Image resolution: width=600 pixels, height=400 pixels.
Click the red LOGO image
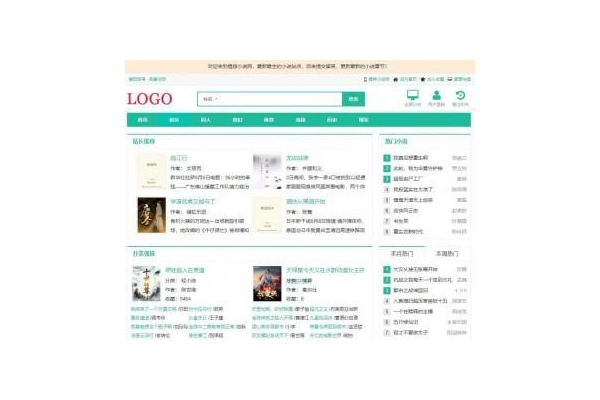pos(149,99)
